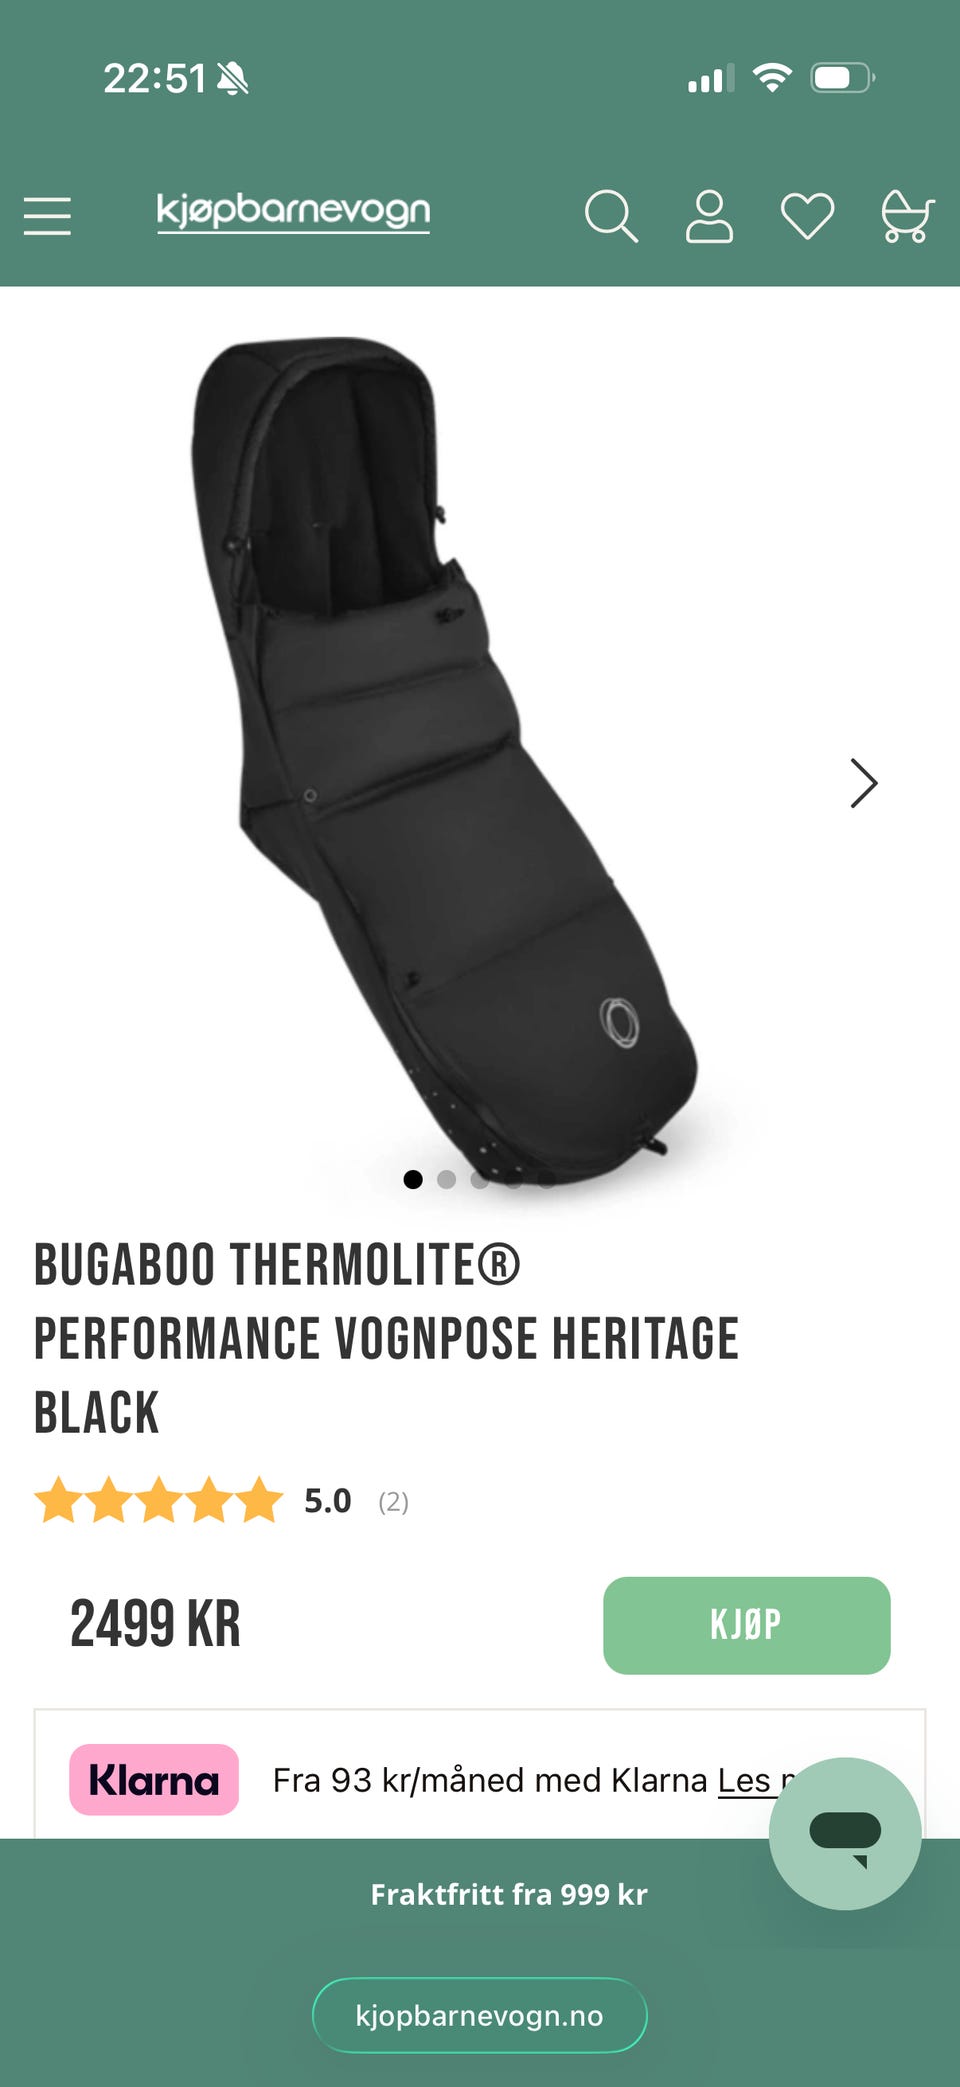Viewport: 960px width, 2087px height.
Task: Open the chat bubble widget
Action: (x=845, y=1833)
